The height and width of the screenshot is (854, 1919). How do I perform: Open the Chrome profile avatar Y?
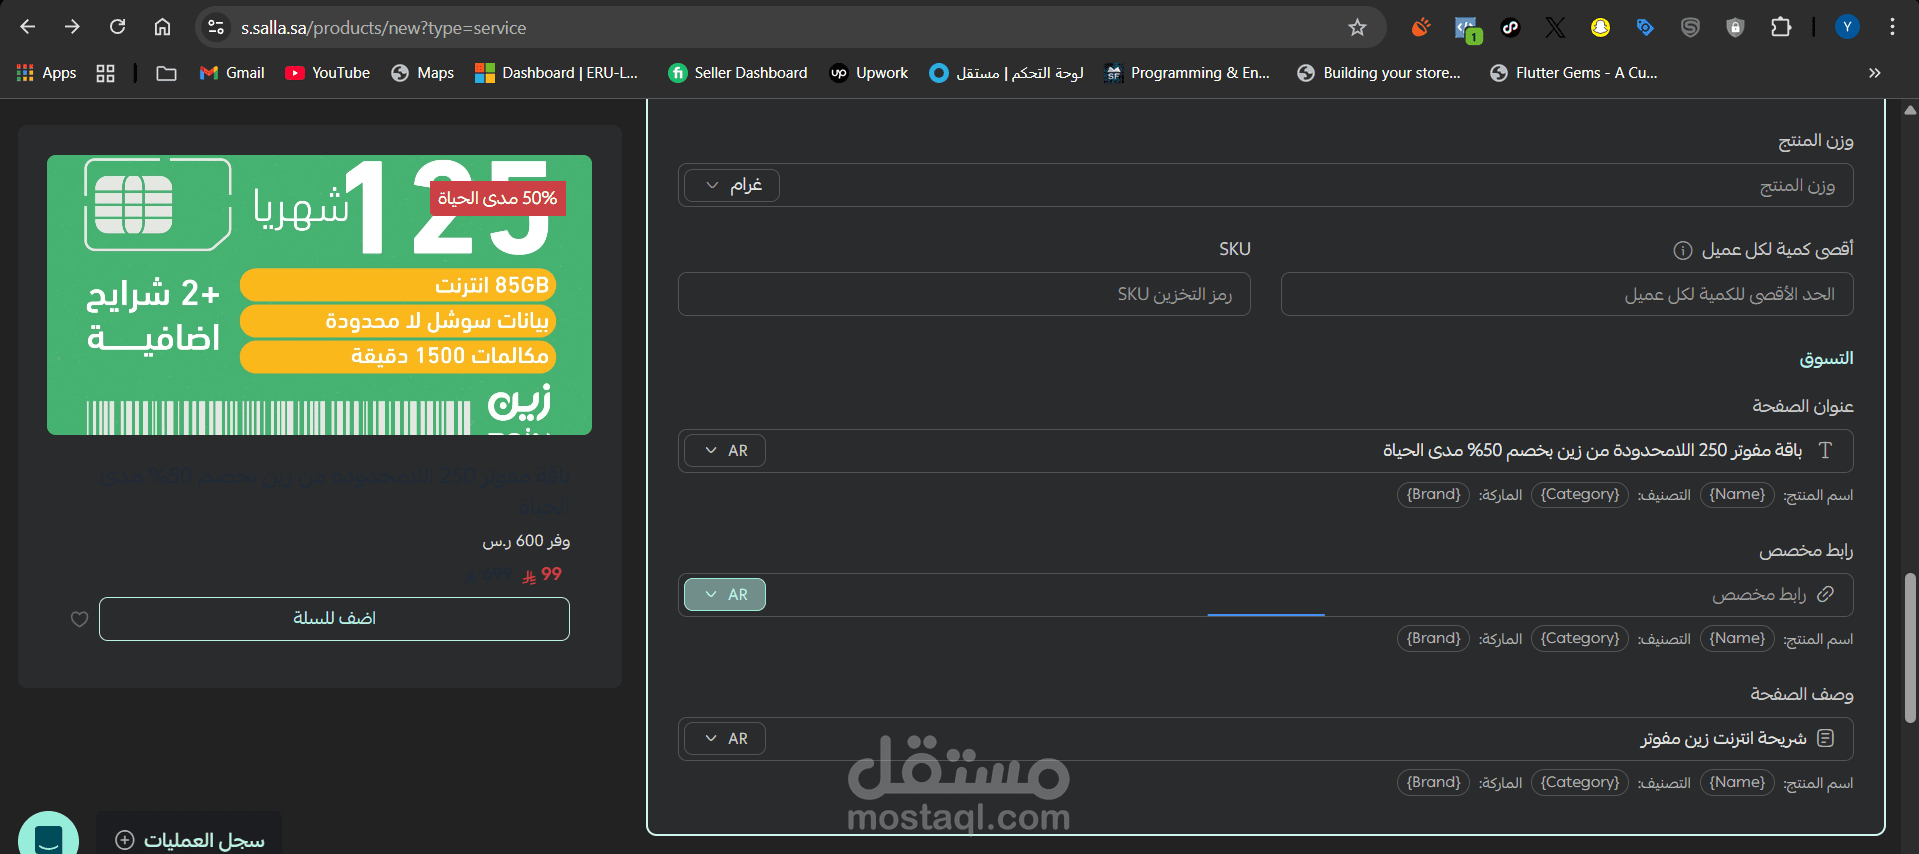coord(1847,27)
